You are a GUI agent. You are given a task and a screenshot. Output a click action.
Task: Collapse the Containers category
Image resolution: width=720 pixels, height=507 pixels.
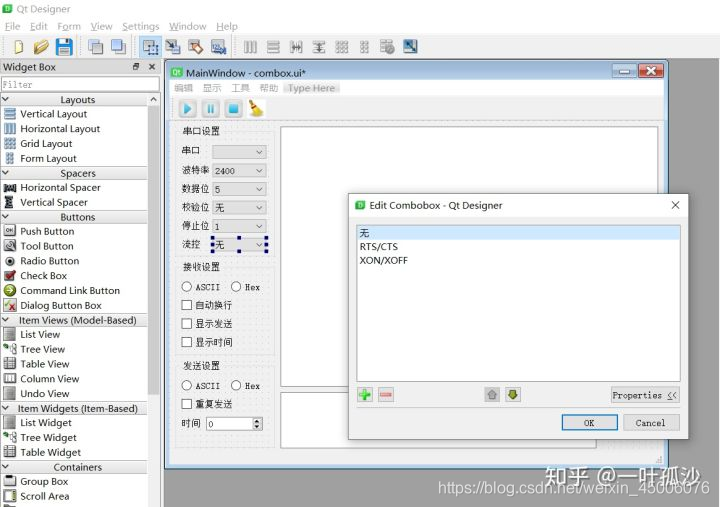tap(6, 467)
